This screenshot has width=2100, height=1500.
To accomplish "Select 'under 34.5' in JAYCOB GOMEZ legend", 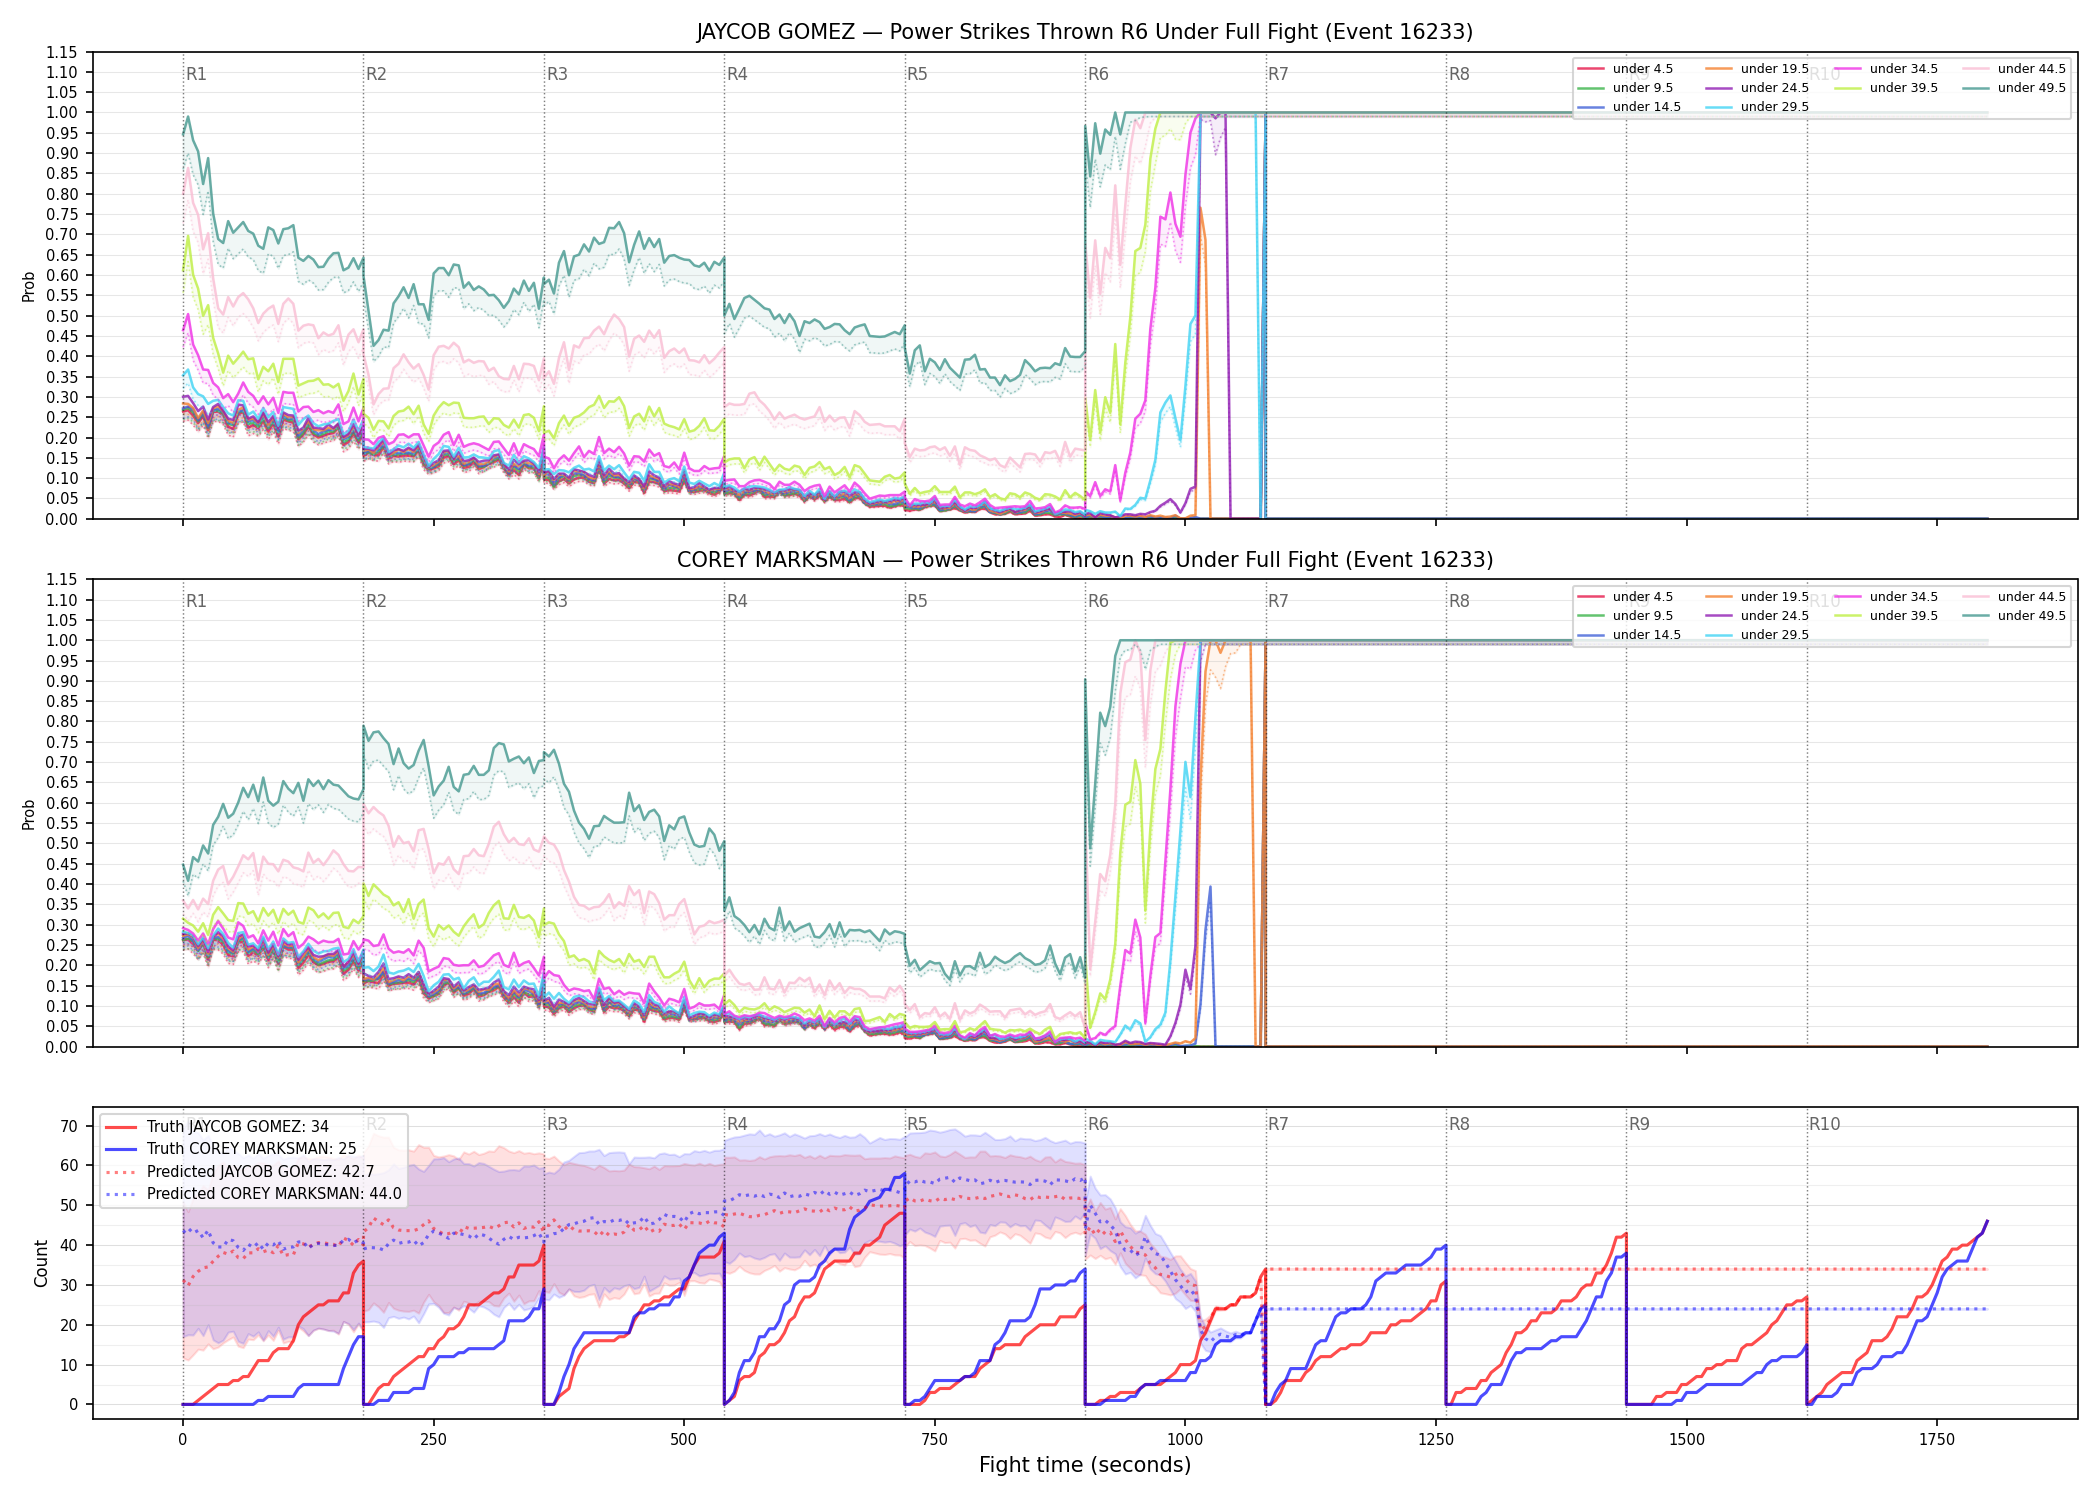I will (x=1886, y=69).
